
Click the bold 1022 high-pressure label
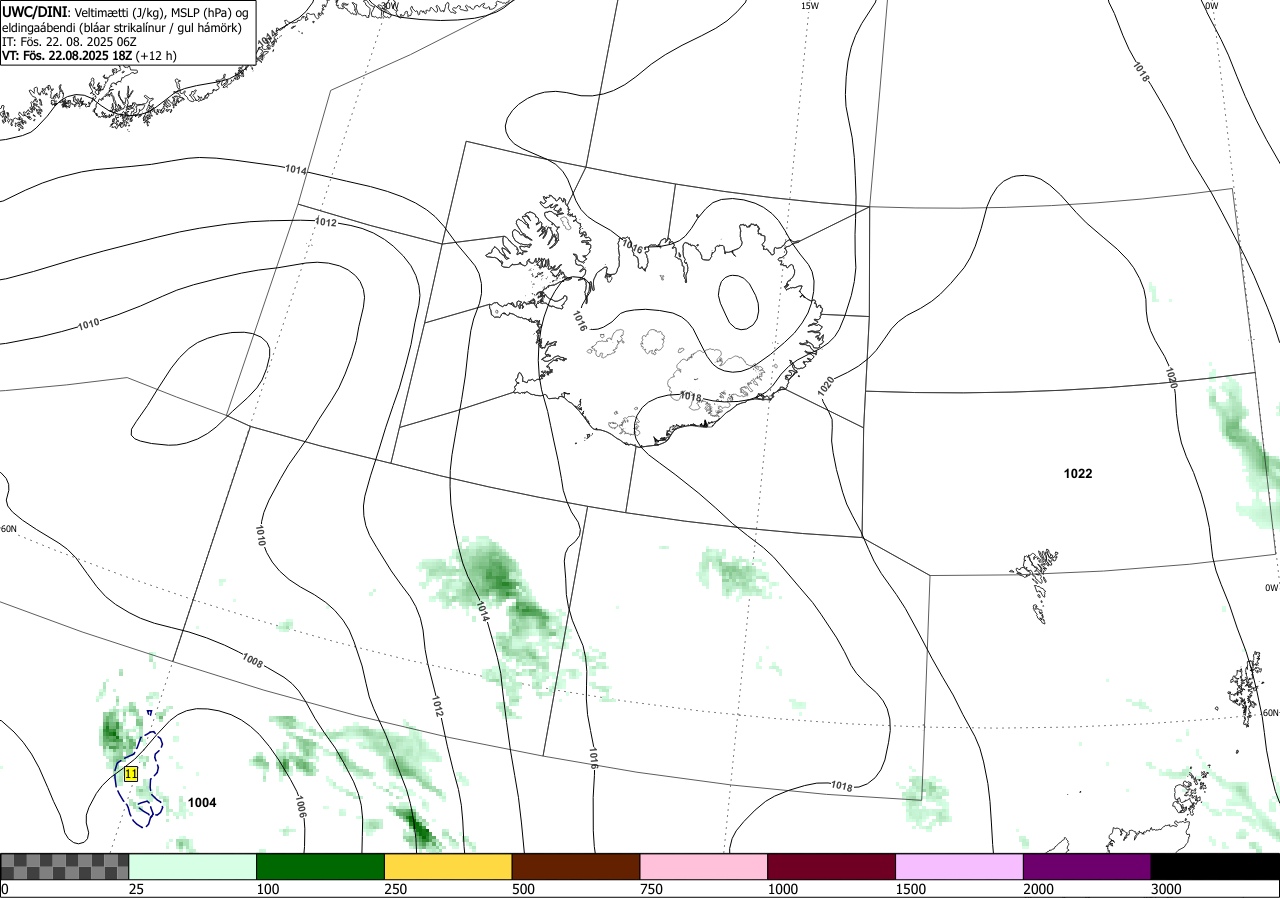pyautogui.click(x=1078, y=474)
